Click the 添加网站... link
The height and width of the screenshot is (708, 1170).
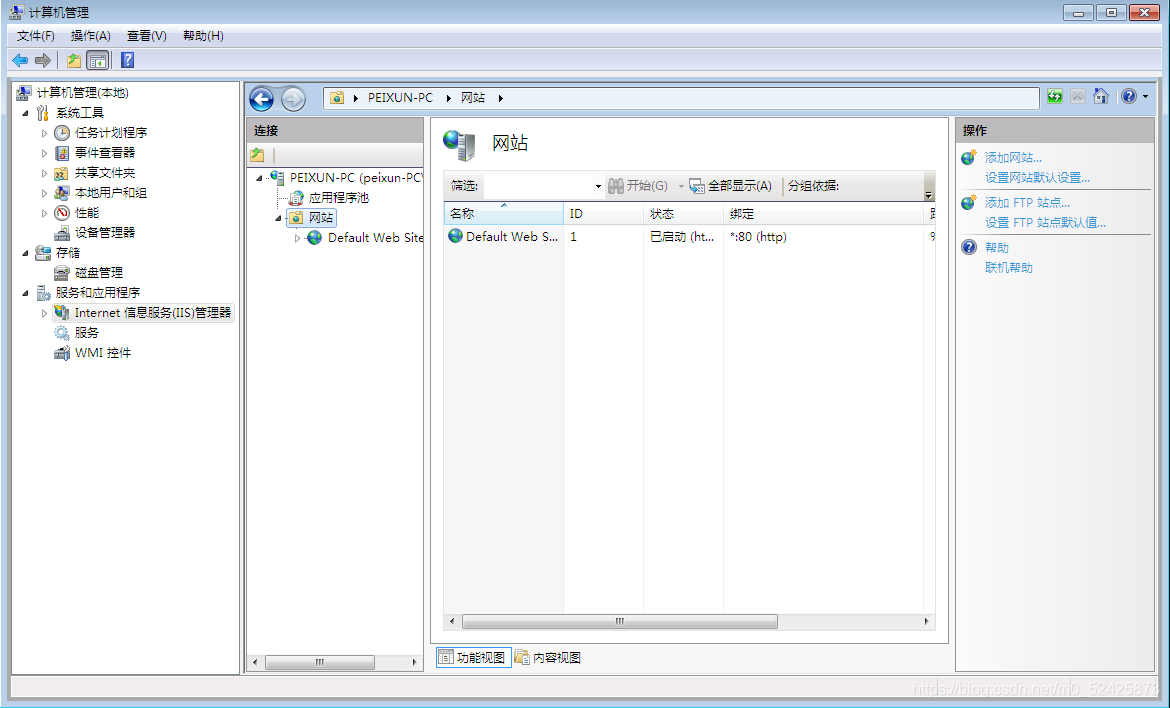click(1013, 157)
